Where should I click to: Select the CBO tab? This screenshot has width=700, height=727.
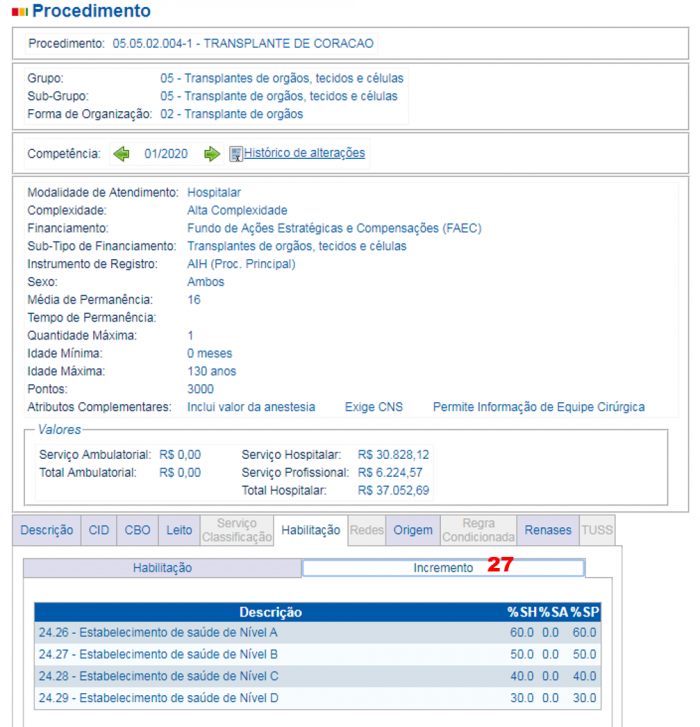[135, 530]
